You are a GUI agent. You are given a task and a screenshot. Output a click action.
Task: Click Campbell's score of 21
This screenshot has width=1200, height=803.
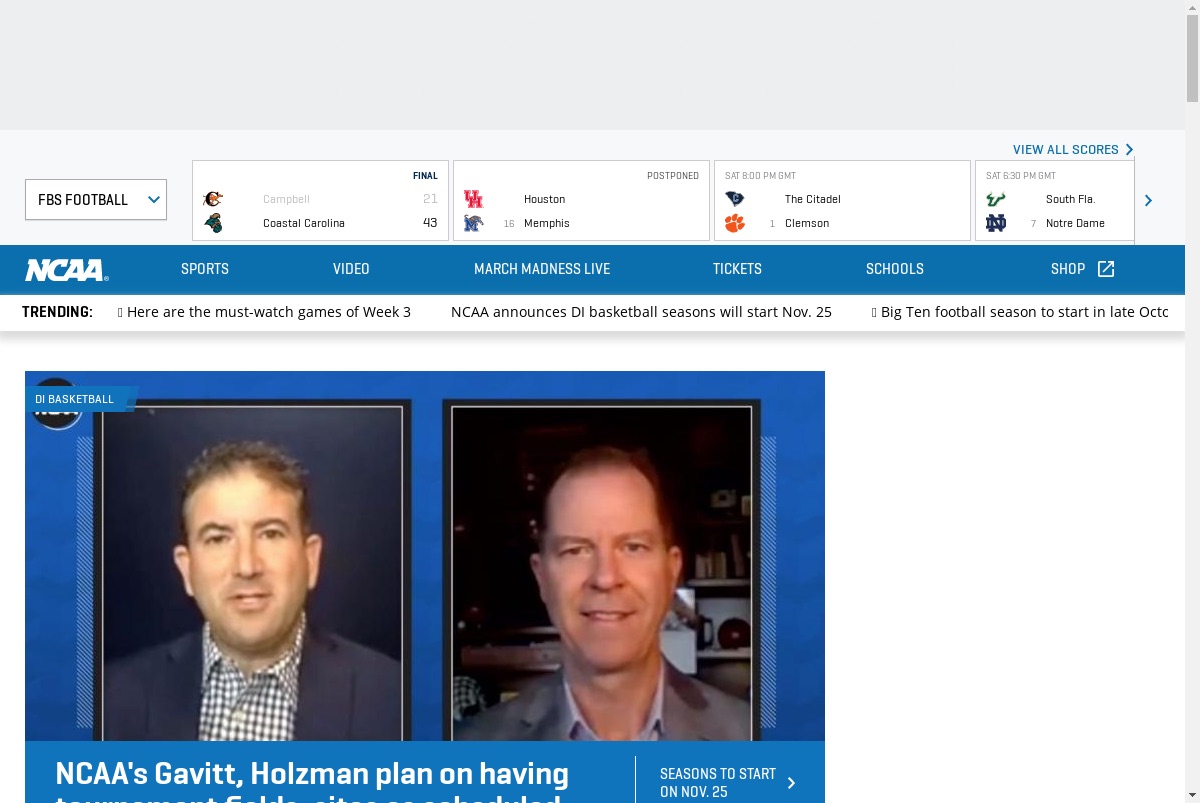(430, 199)
